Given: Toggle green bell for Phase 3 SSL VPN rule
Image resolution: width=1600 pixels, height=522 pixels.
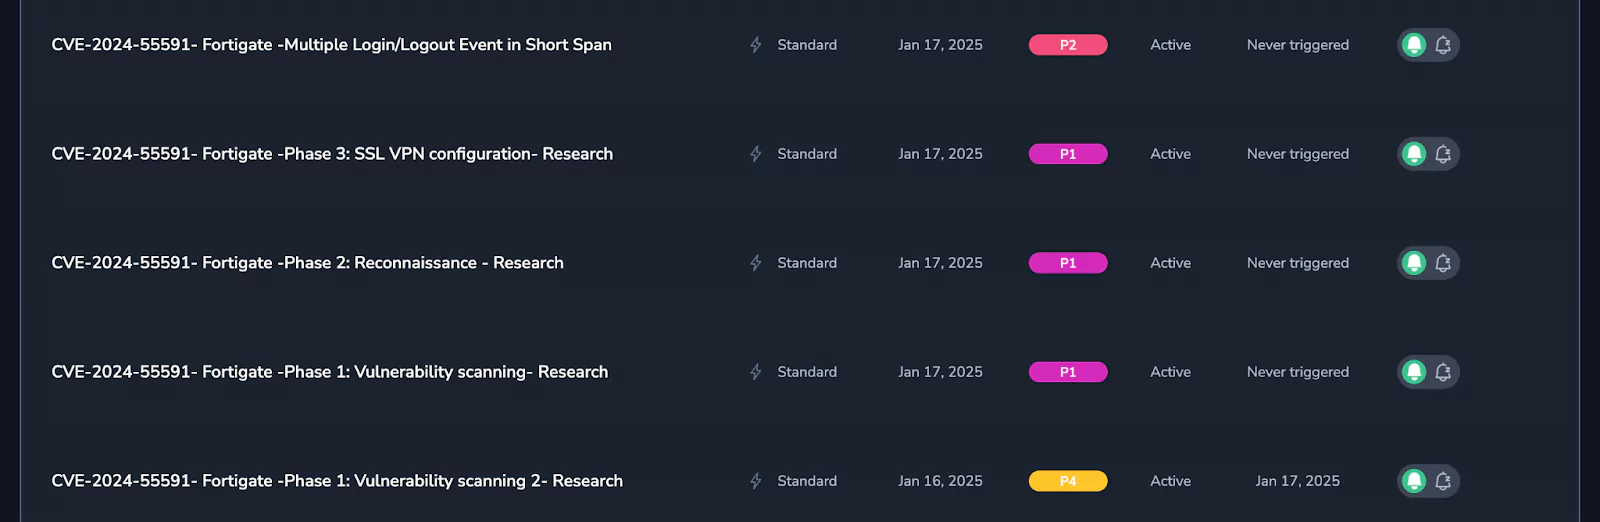Looking at the screenshot, I should (1414, 154).
